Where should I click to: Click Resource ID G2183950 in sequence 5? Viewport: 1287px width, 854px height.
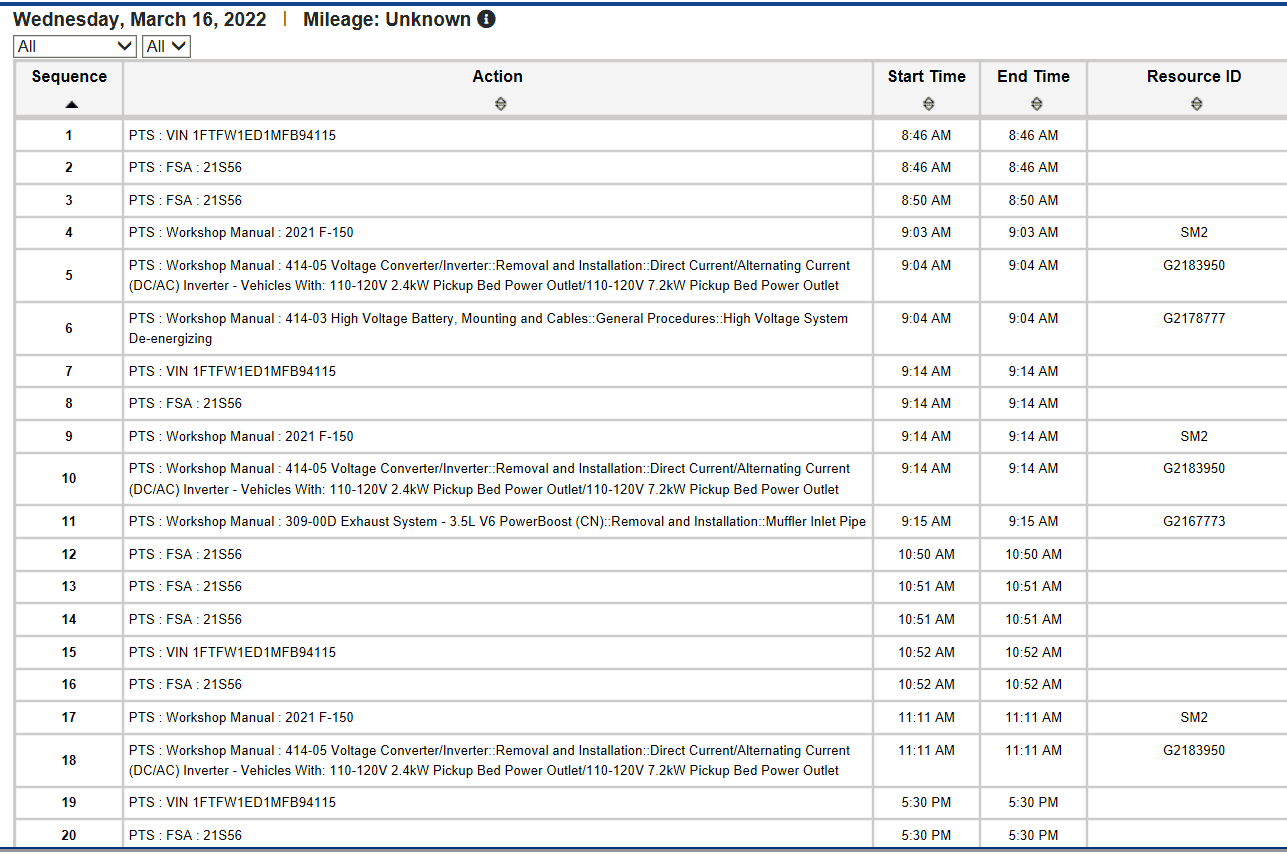point(1194,265)
